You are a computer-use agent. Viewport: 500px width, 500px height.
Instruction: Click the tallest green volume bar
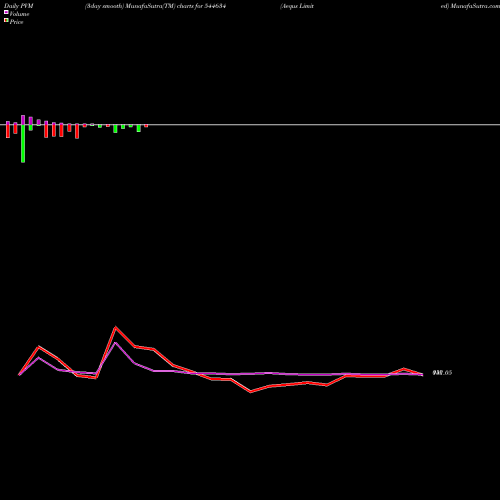(x=23, y=144)
